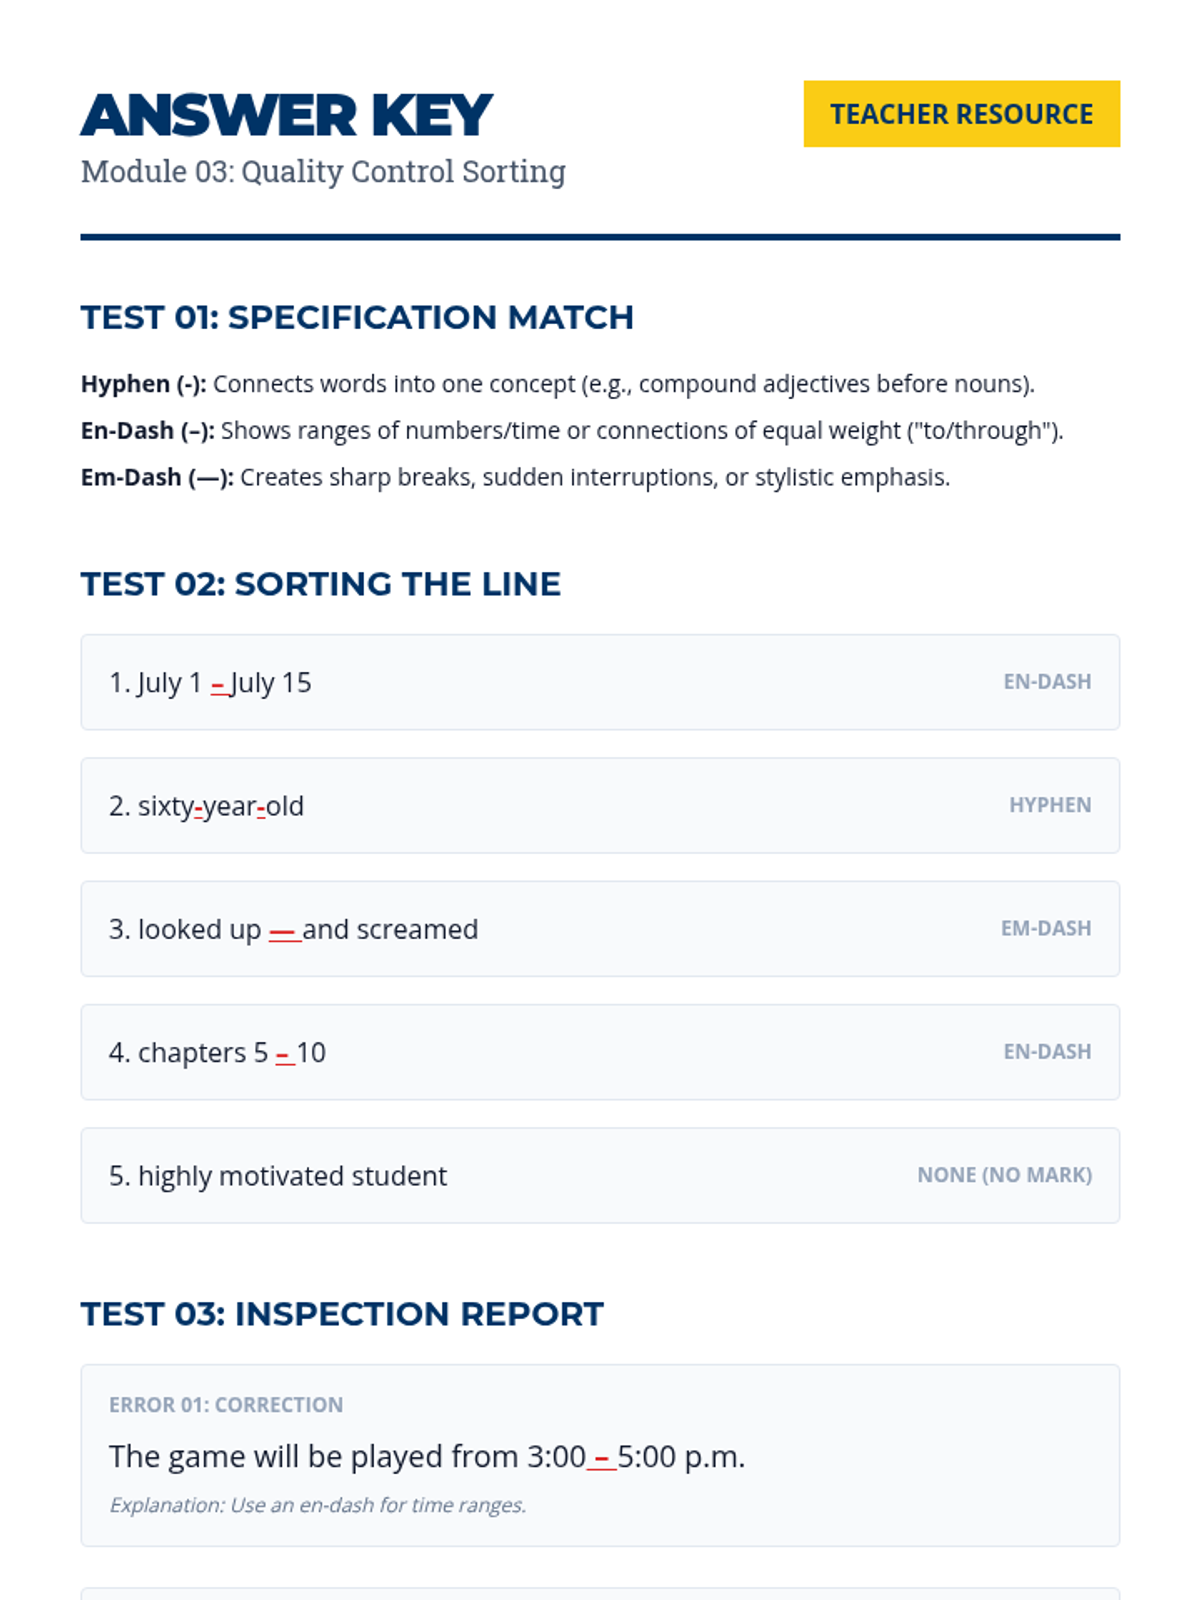Click the En-Dash definition line
The width and height of the screenshot is (1200, 1600).
(x=571, y=431)
